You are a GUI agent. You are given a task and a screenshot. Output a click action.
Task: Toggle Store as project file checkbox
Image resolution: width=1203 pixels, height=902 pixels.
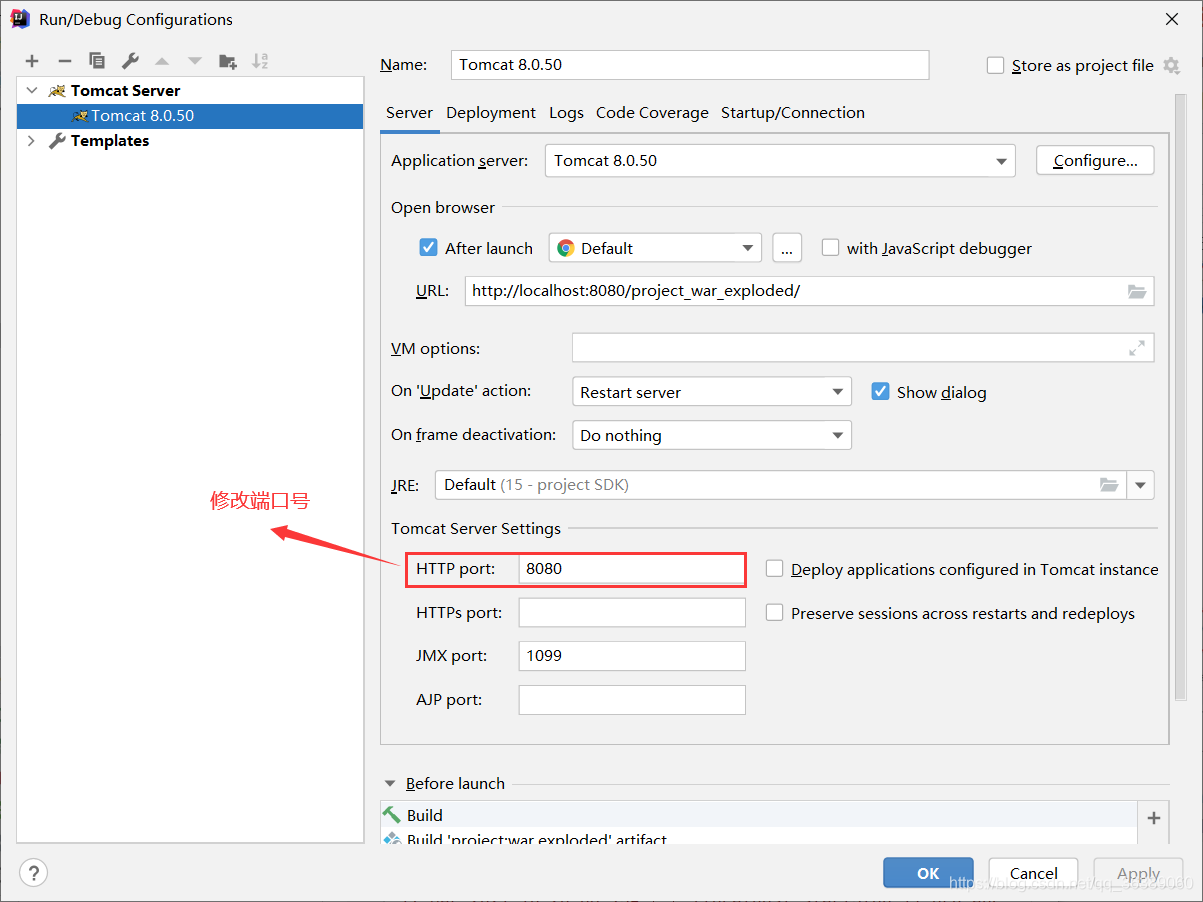pos(995,66)
